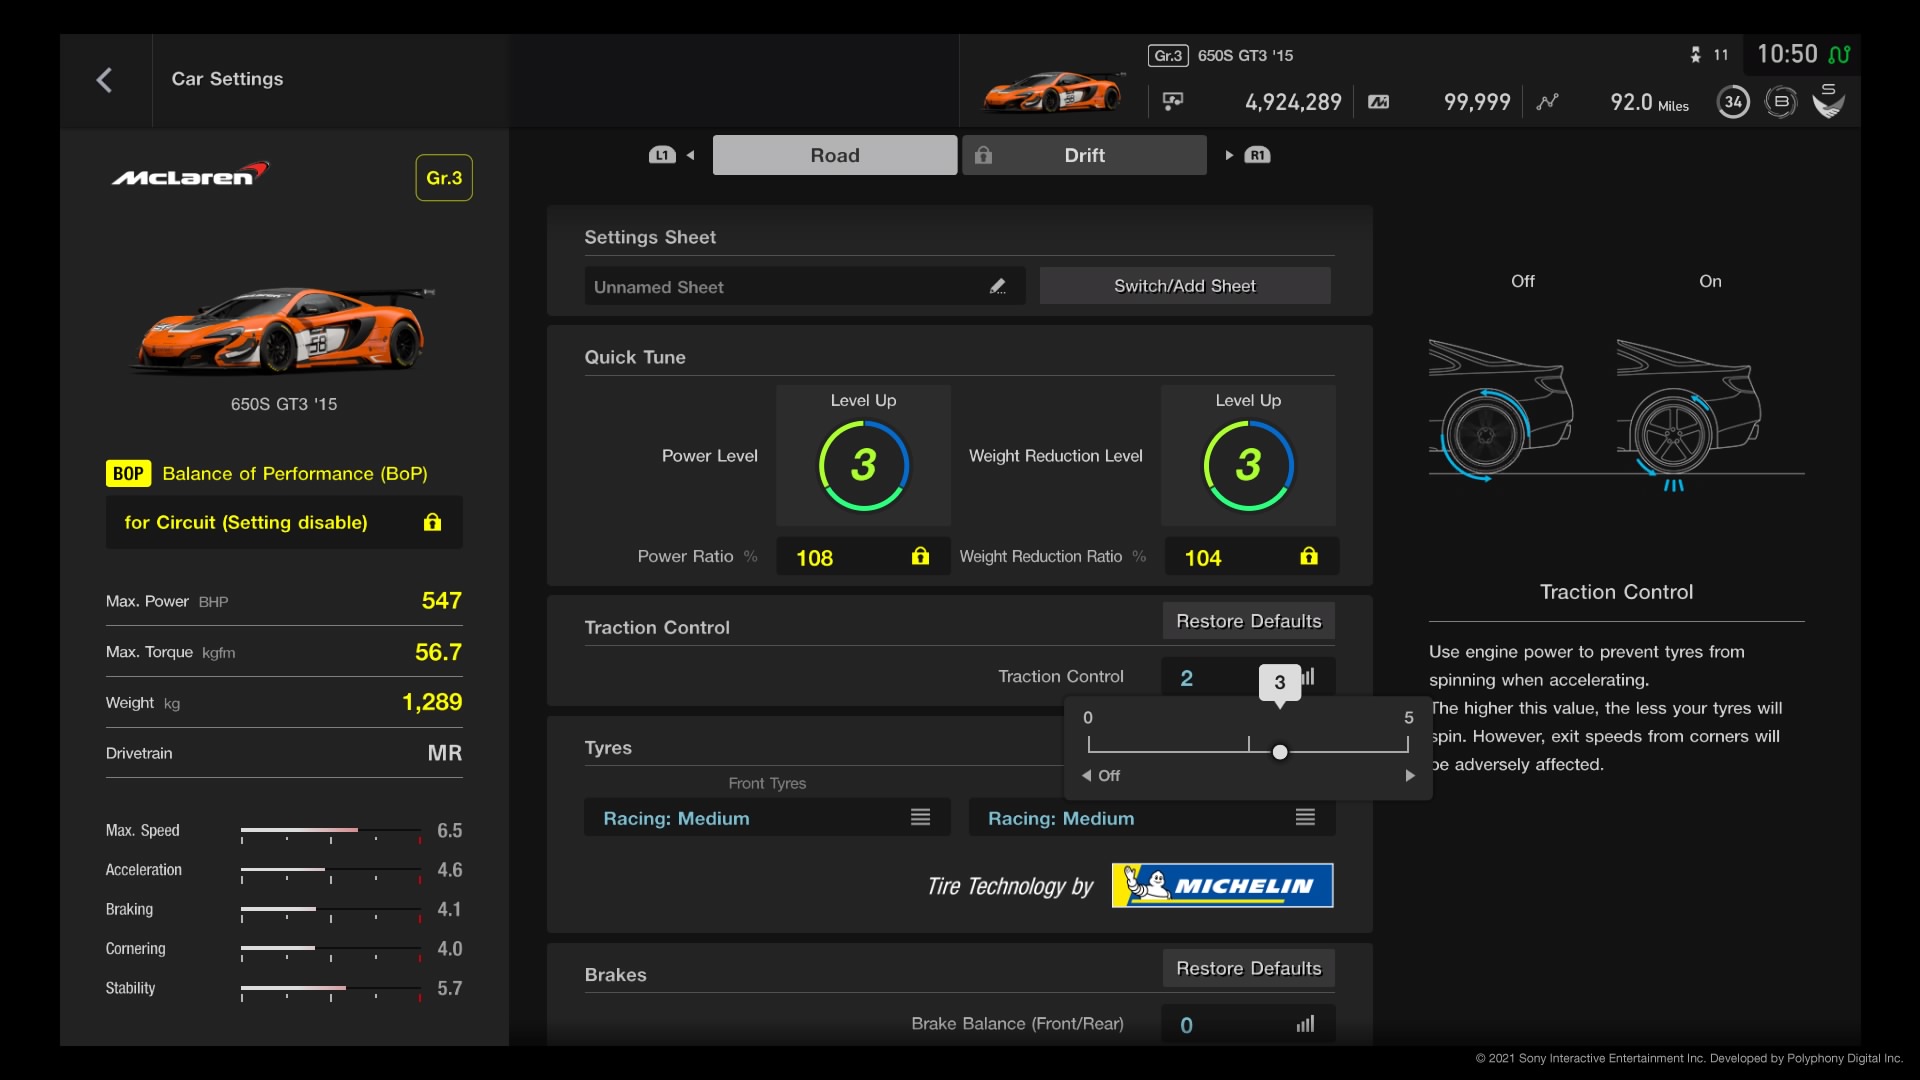Toggle to the Drift settings tab
This screenshot has height=1080, width=1920.
(1084, 156)
